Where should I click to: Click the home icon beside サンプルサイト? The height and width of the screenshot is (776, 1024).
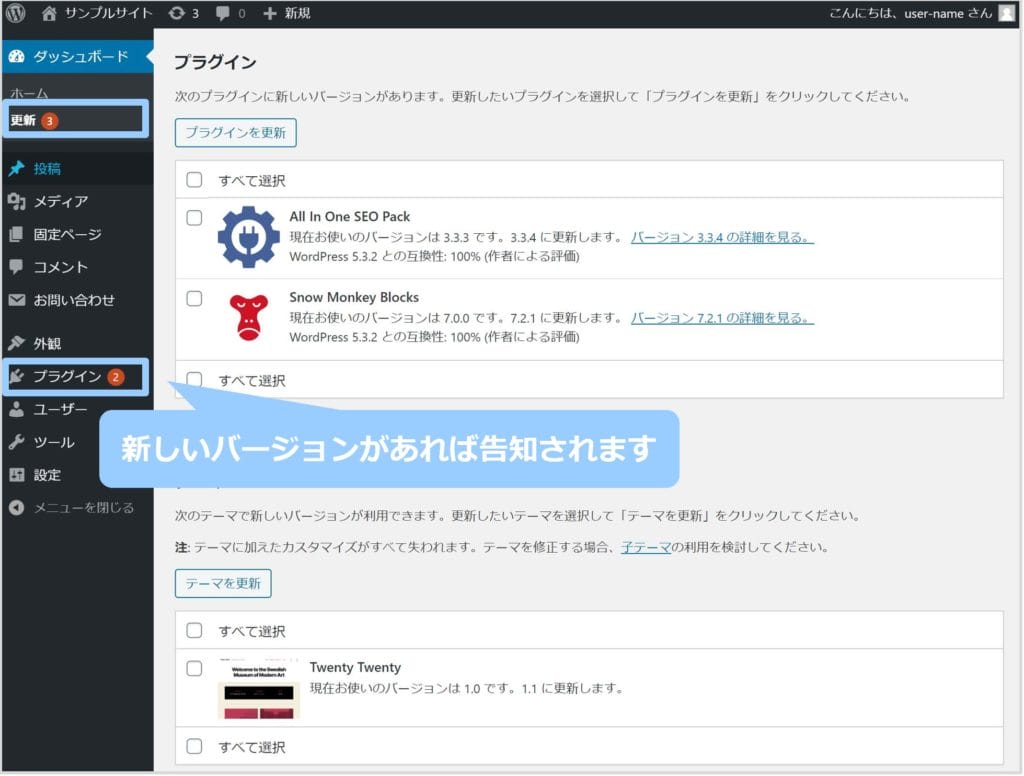coord(50,13)
